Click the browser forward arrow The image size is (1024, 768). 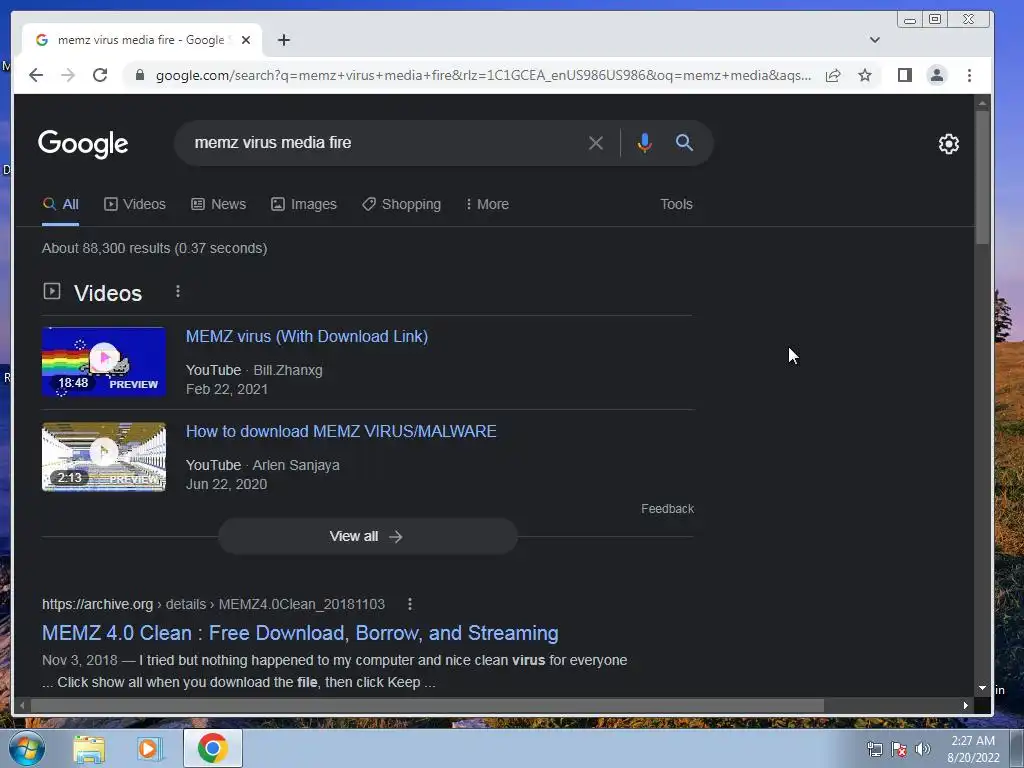(x=68, y=75)
